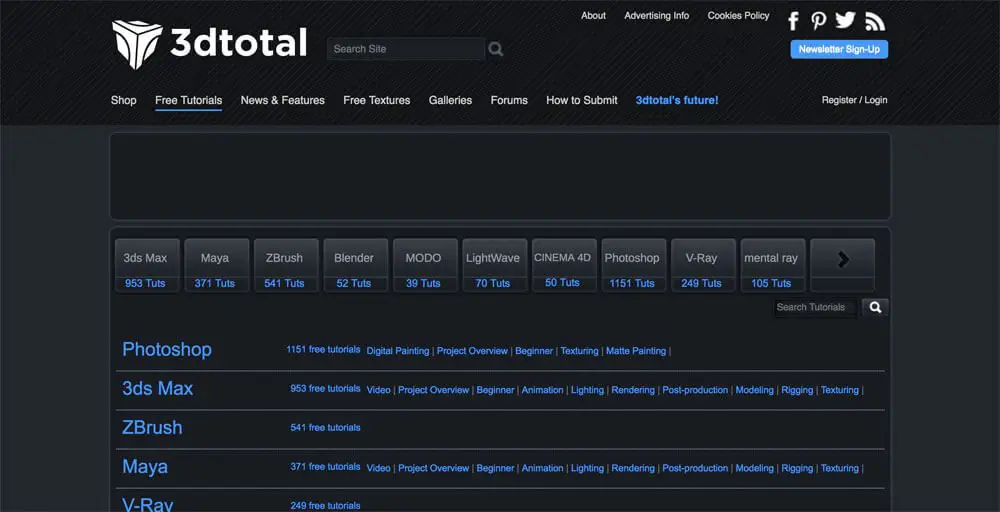
Task: Click the Search Tutorials magnifier button
Action: coord(875,307)
